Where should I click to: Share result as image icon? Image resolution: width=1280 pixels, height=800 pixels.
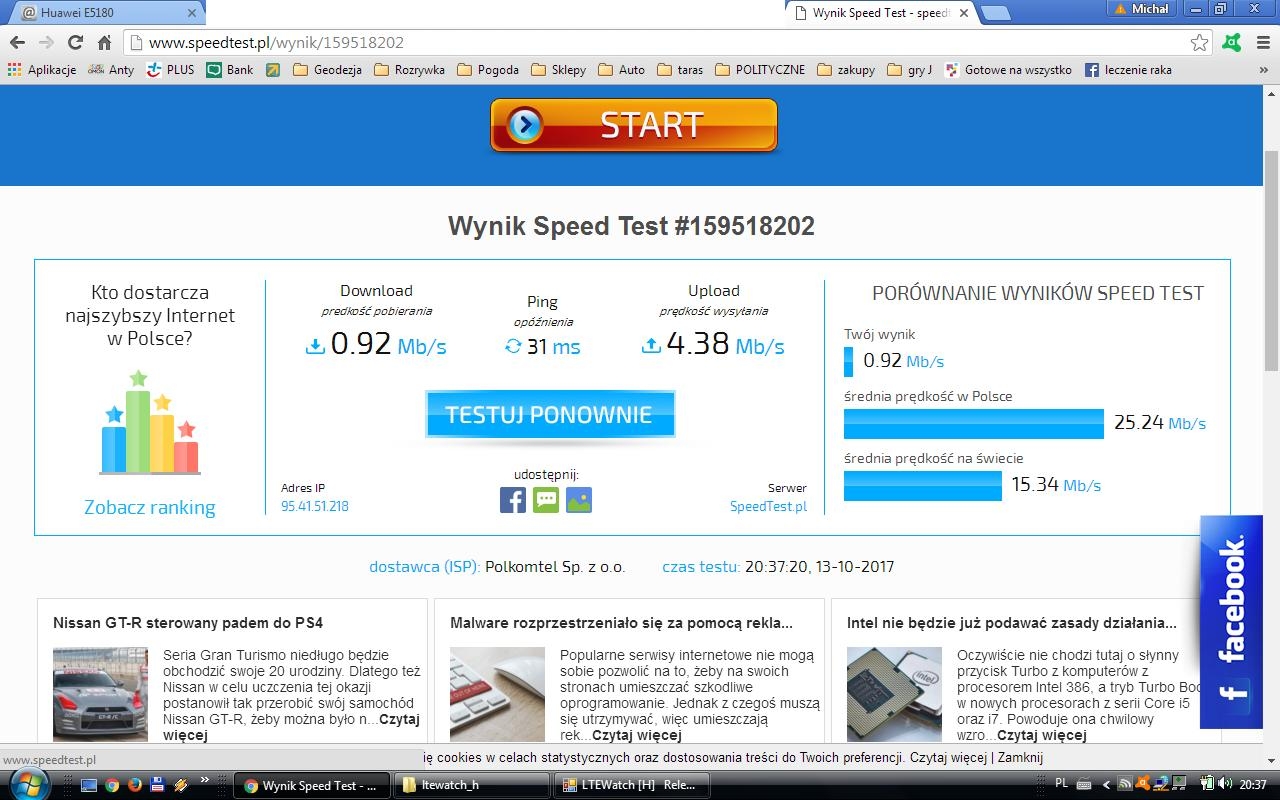(579, 500)
